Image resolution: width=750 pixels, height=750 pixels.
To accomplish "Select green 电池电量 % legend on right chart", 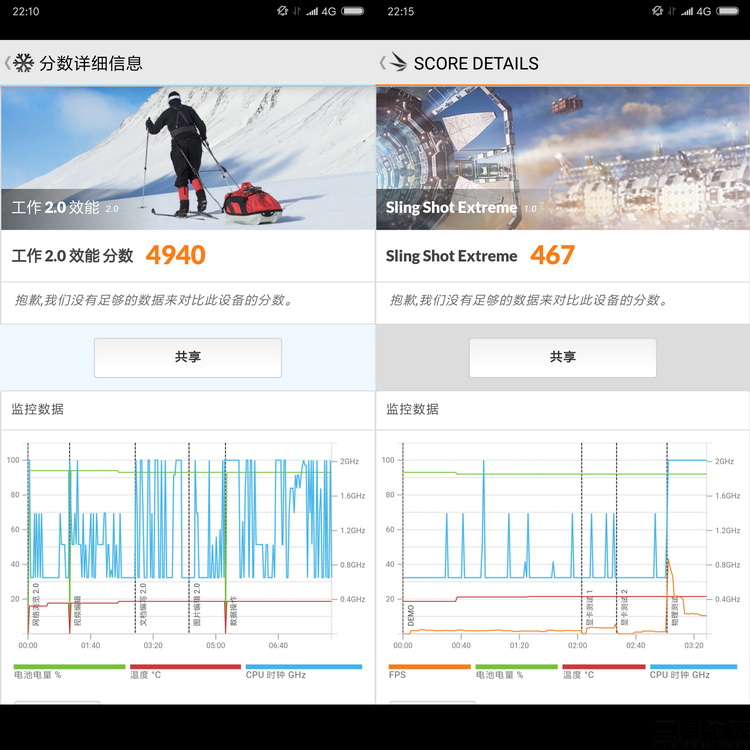I will point(516,667).
